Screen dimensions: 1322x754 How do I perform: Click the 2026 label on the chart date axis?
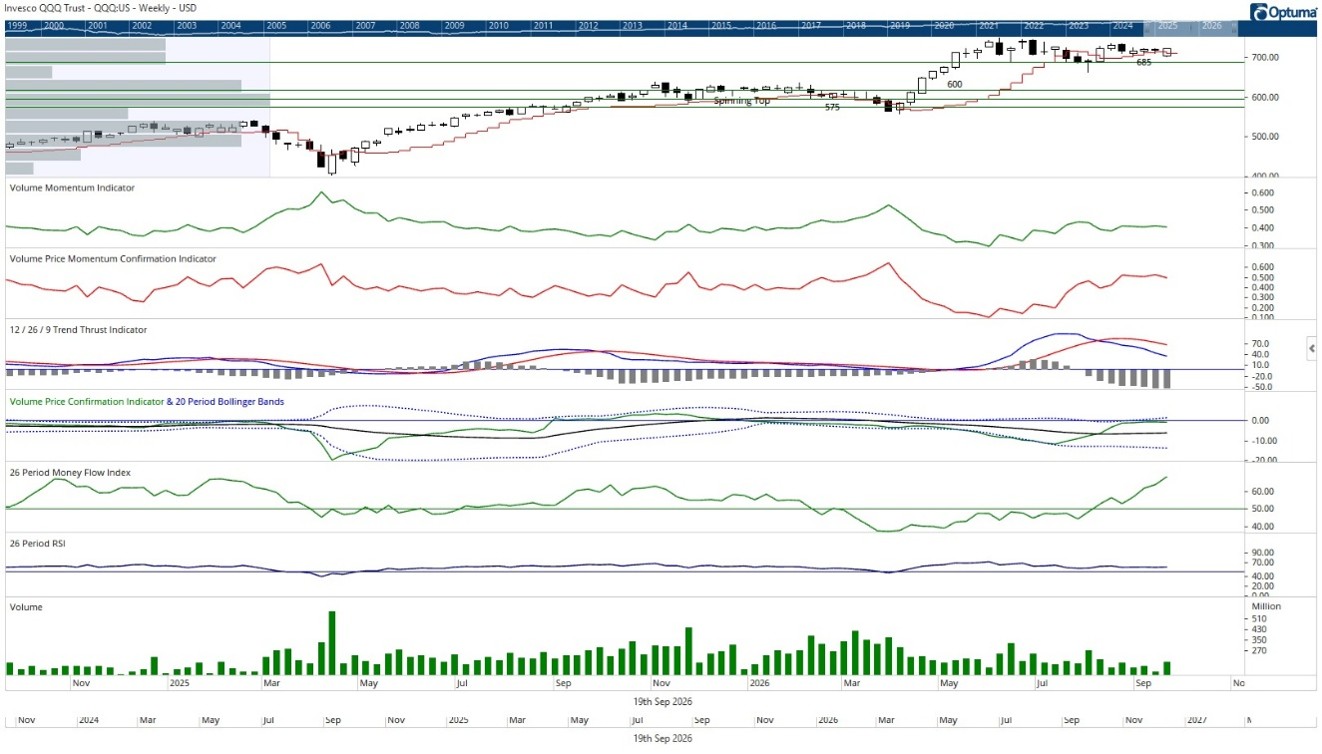pyautogui.click(x=761, y=684)
